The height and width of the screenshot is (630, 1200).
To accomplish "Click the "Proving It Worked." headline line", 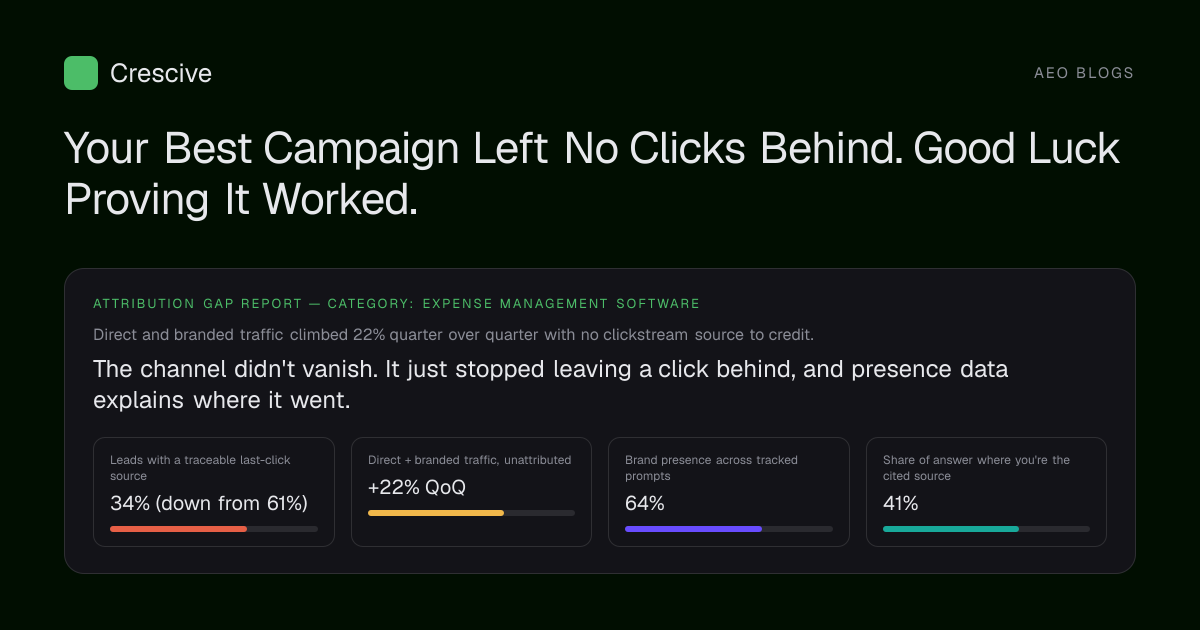I will click(x=241, y=200).
